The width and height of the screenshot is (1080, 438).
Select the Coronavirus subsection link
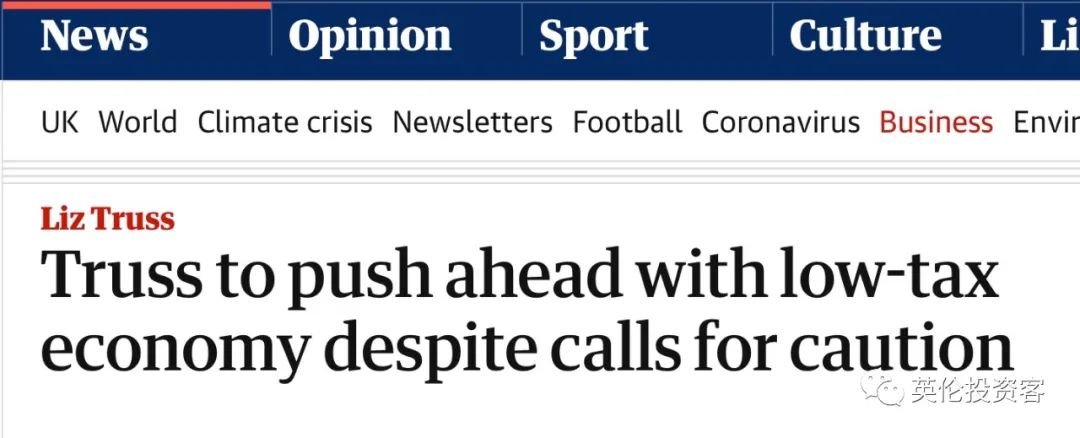[x=780, y=122]
